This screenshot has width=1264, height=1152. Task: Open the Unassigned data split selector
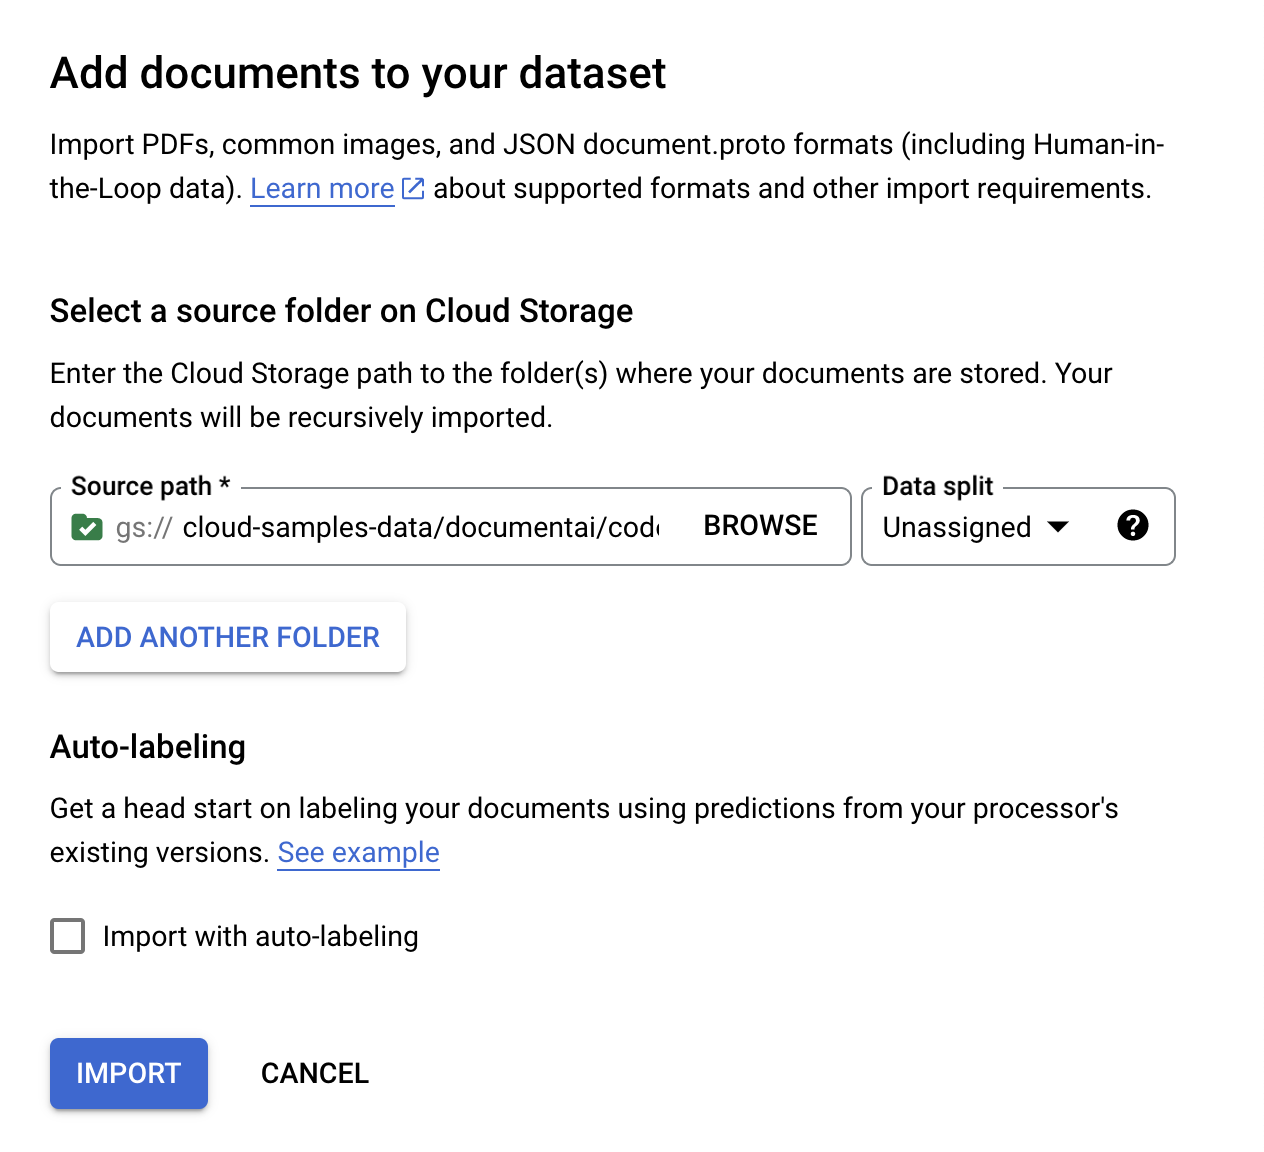975,527
